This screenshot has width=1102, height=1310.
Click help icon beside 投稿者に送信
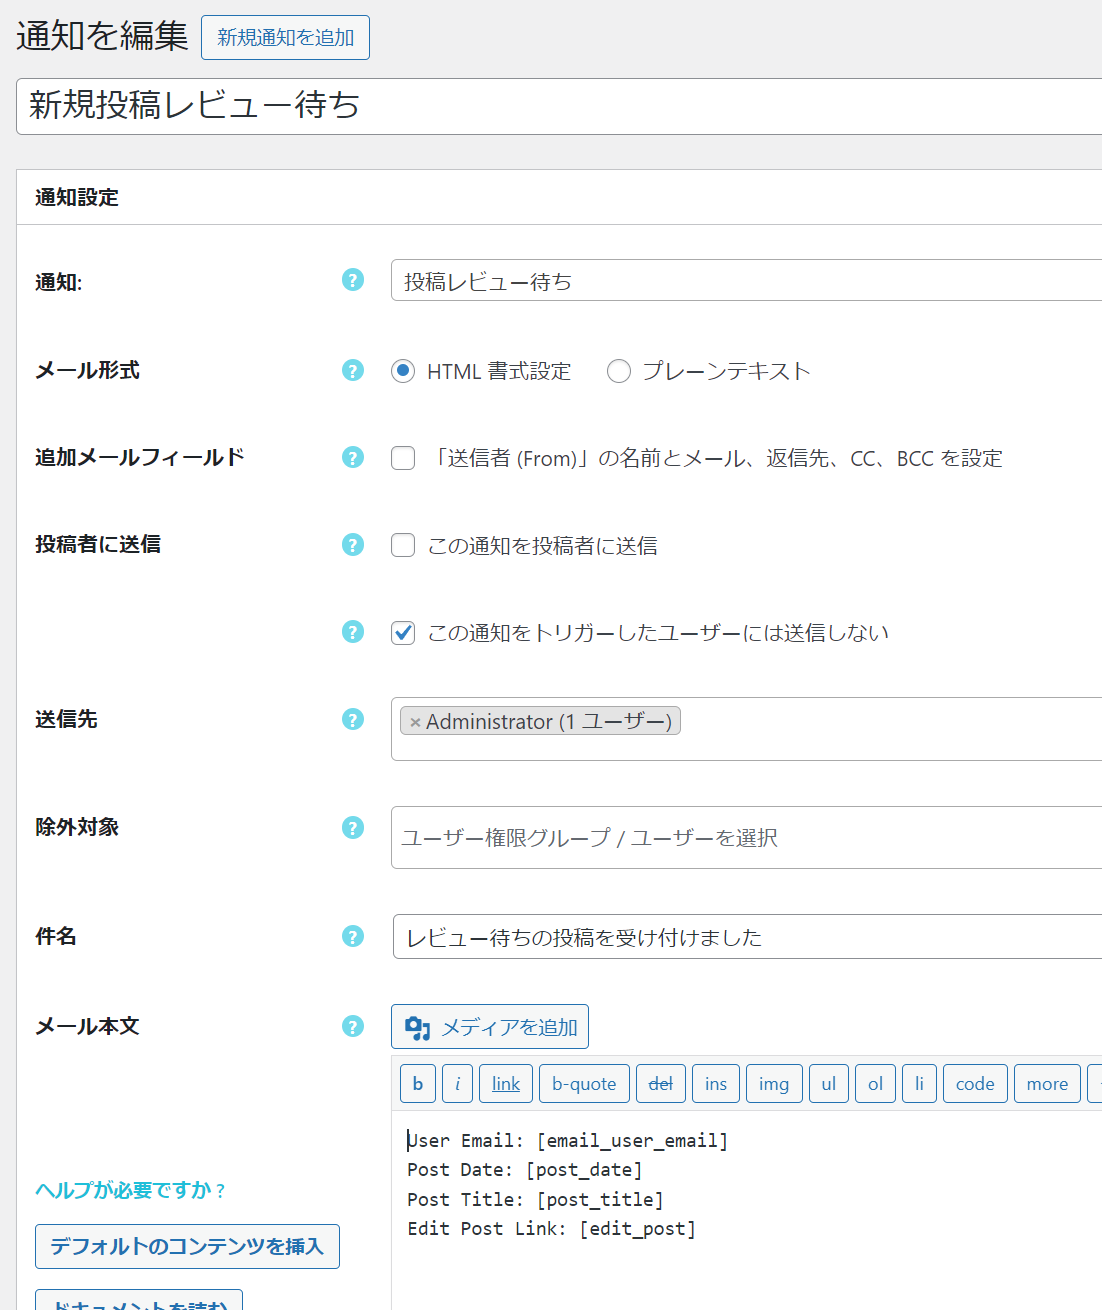(x=353, y=544)
